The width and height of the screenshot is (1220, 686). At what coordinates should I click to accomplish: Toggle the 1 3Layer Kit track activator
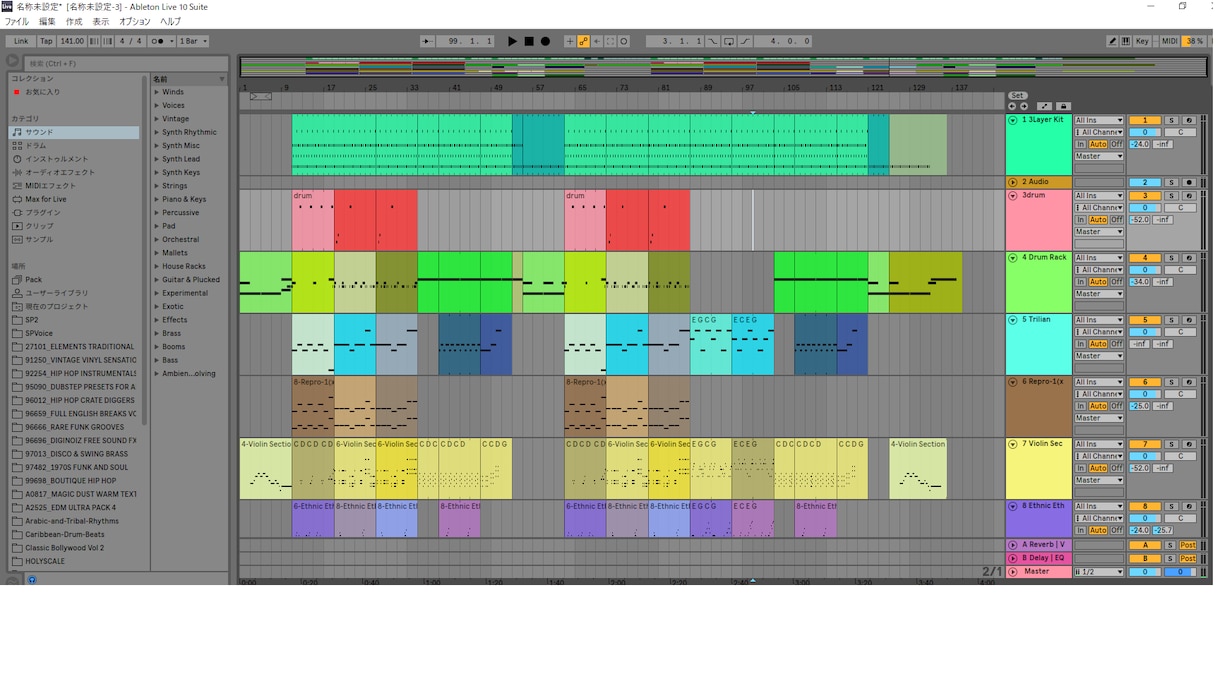click(1145, 120)
